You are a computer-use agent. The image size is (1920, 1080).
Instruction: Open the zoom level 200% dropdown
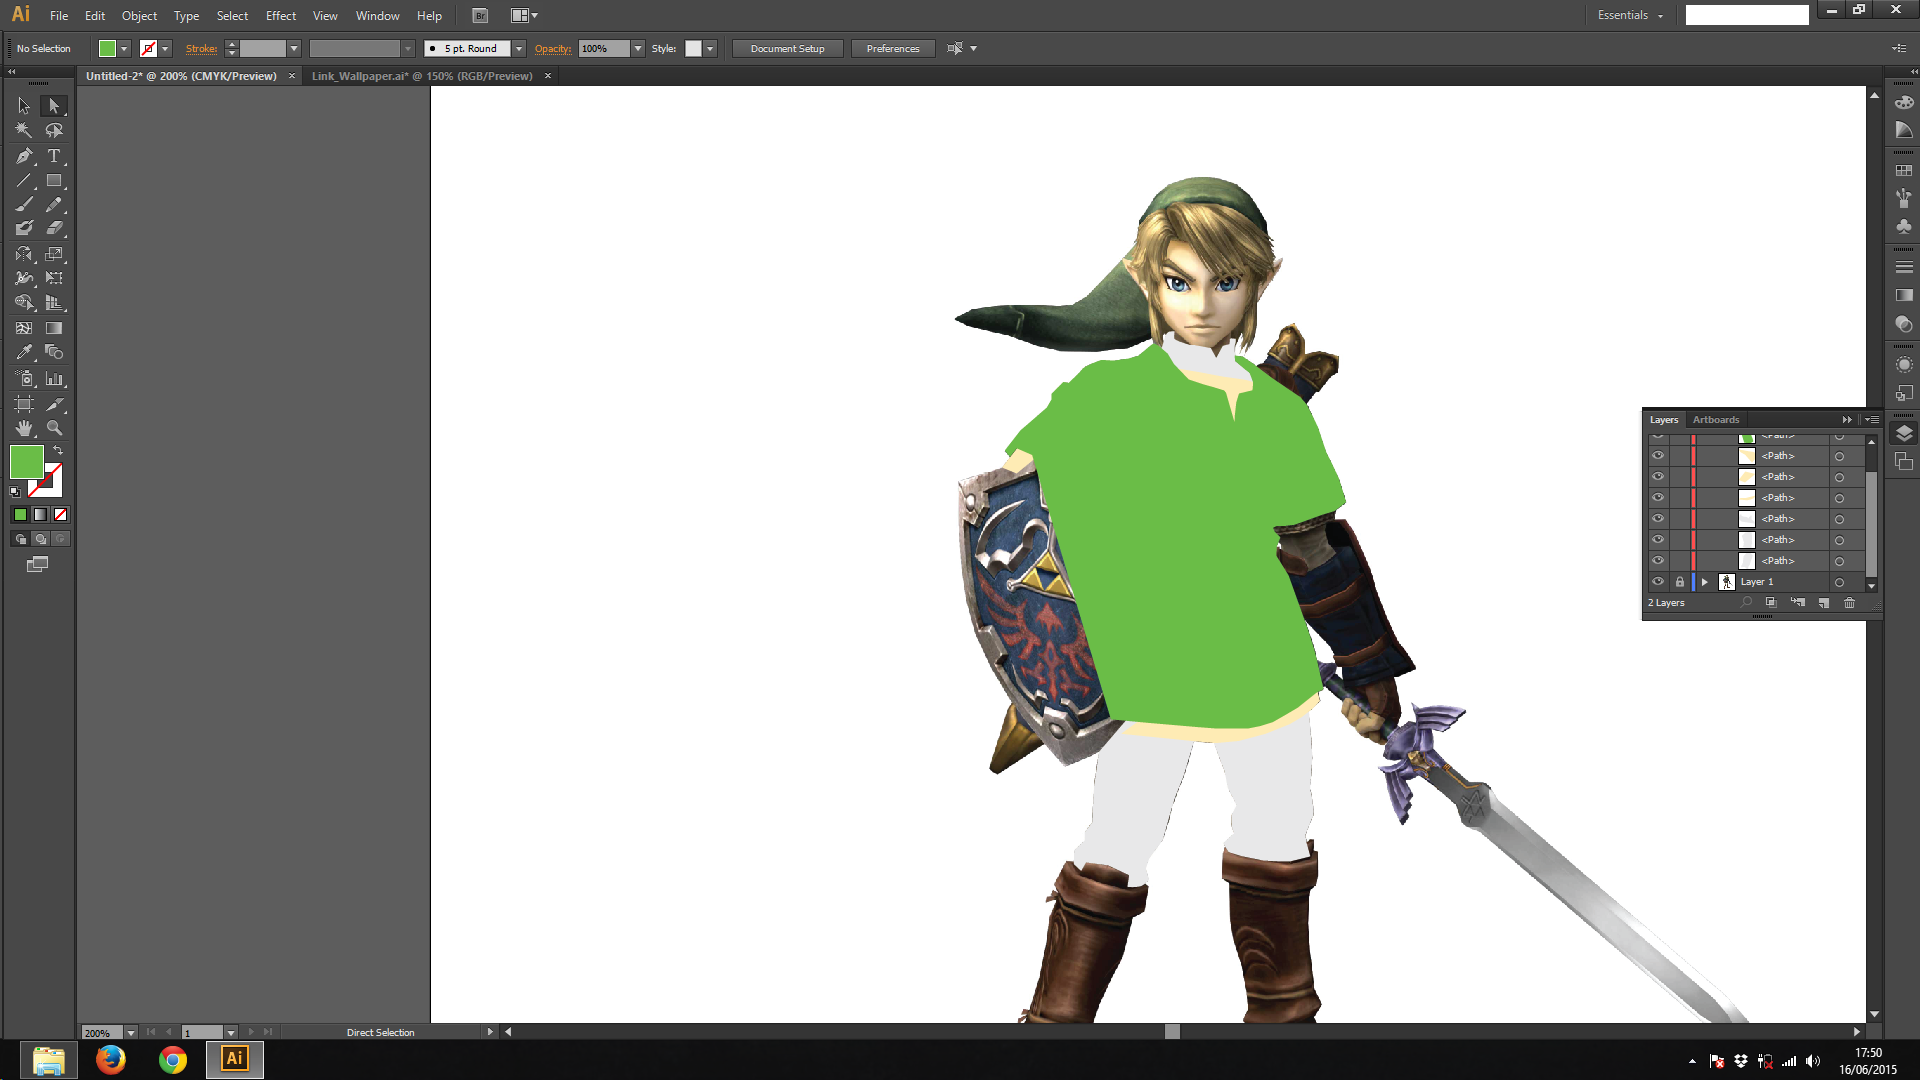tap(131, 1033)
